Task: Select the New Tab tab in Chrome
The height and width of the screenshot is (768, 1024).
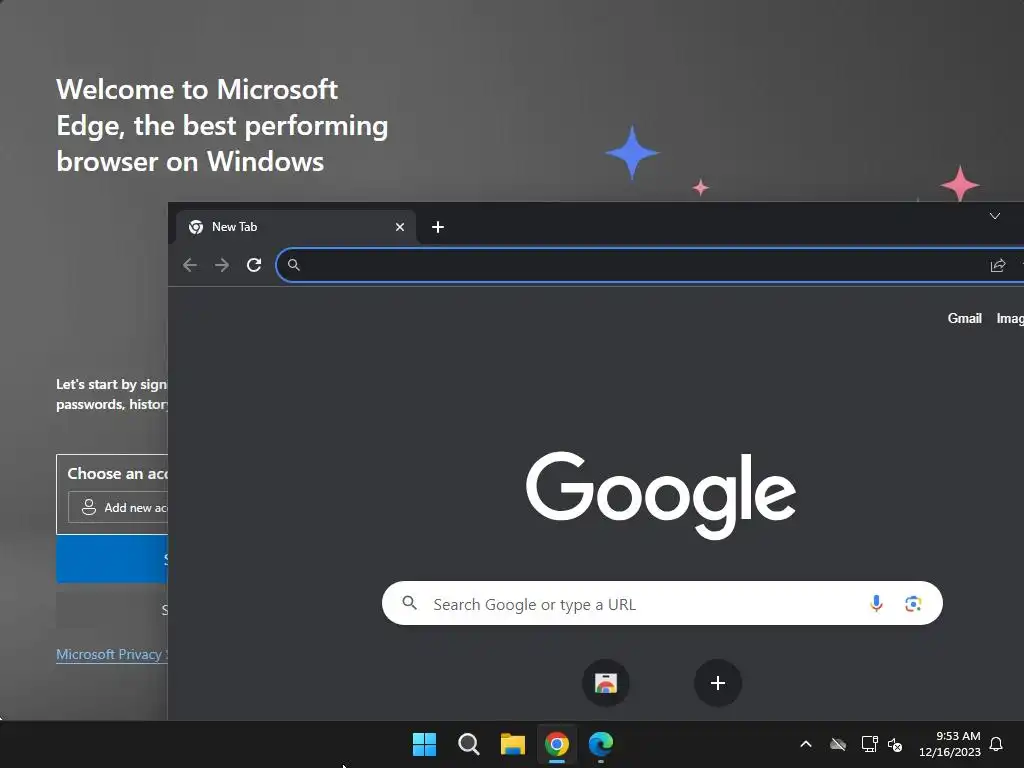Action: click(x=296, y=227)
